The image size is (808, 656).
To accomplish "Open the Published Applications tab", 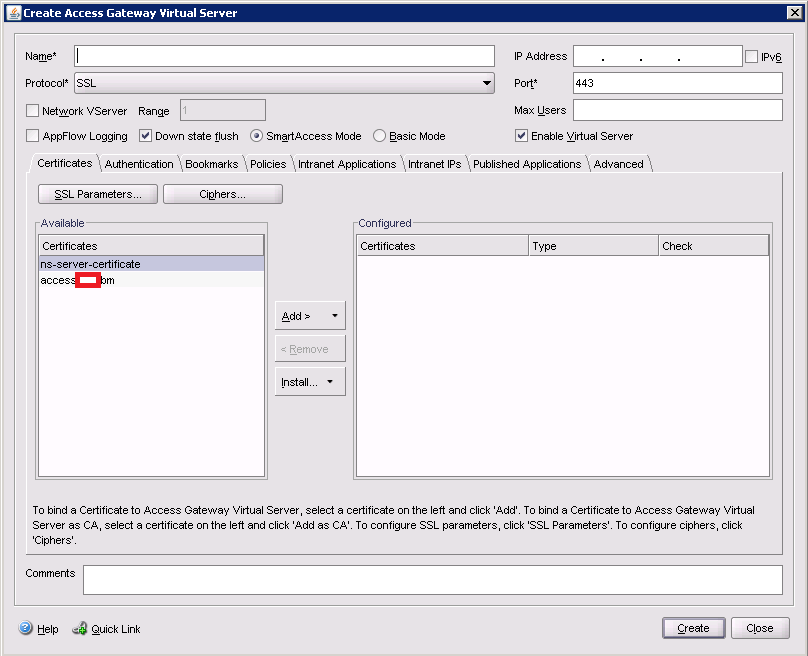I will (527, 164).
